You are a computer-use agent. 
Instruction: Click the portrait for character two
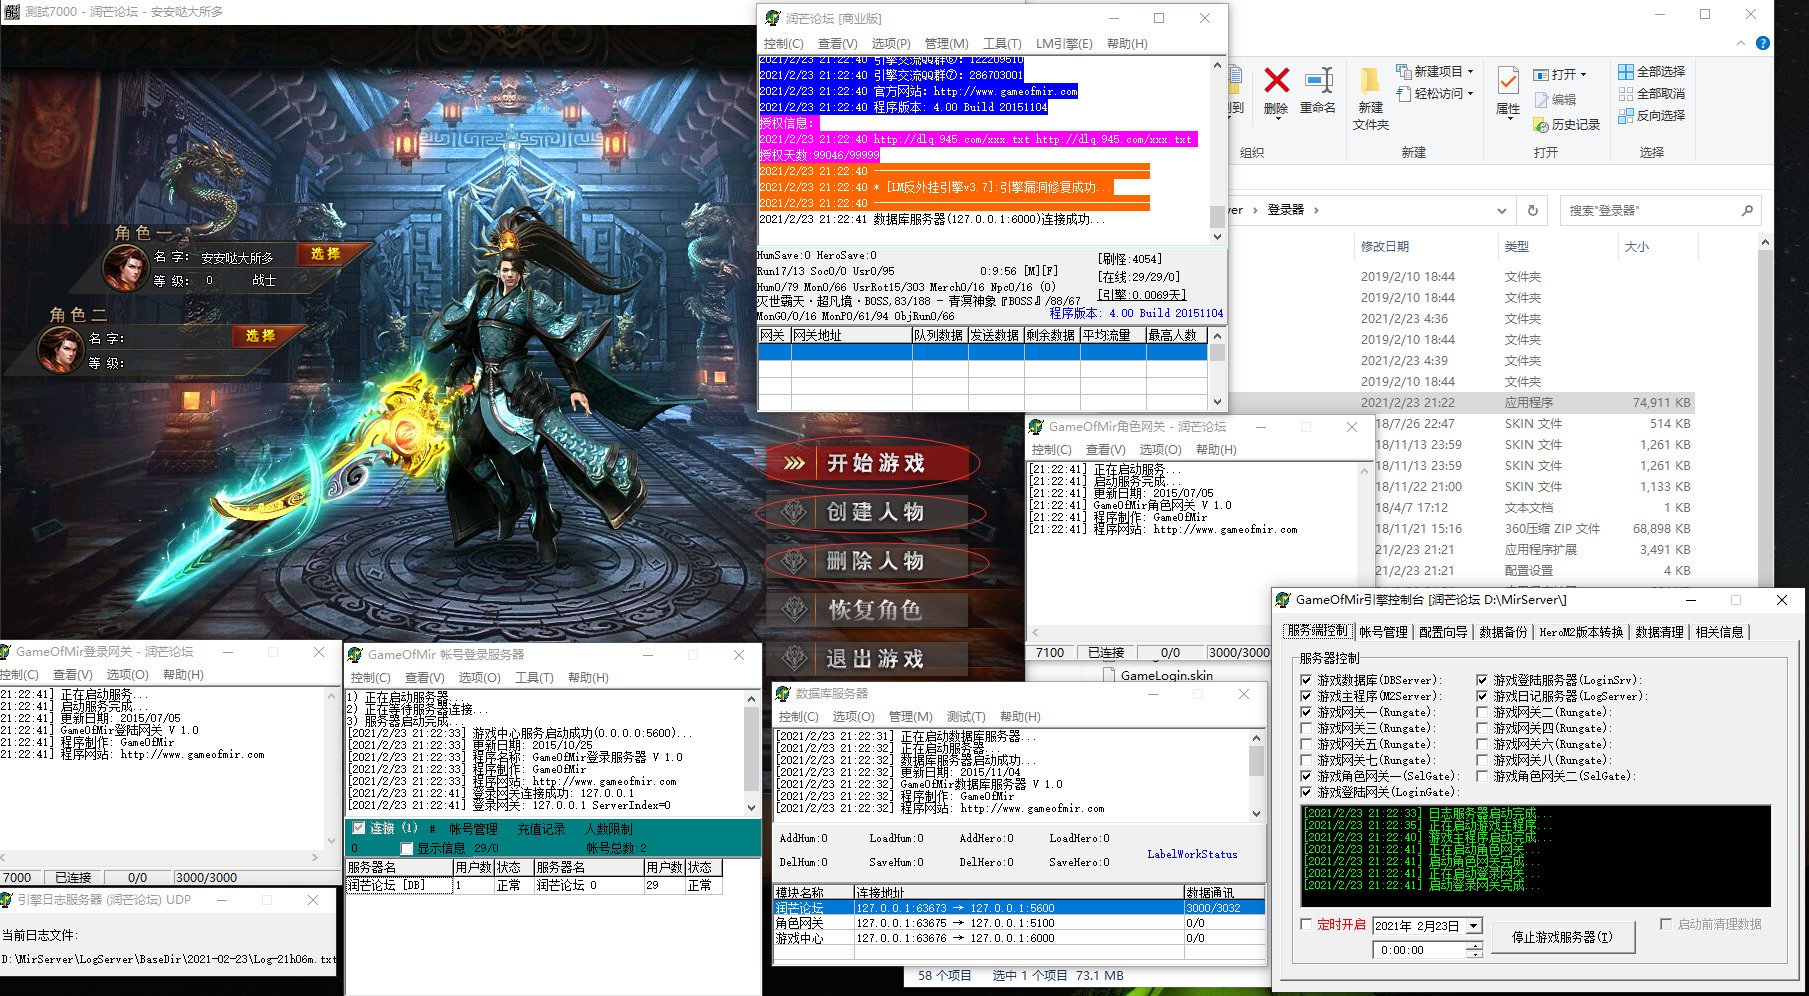[60, 349]
